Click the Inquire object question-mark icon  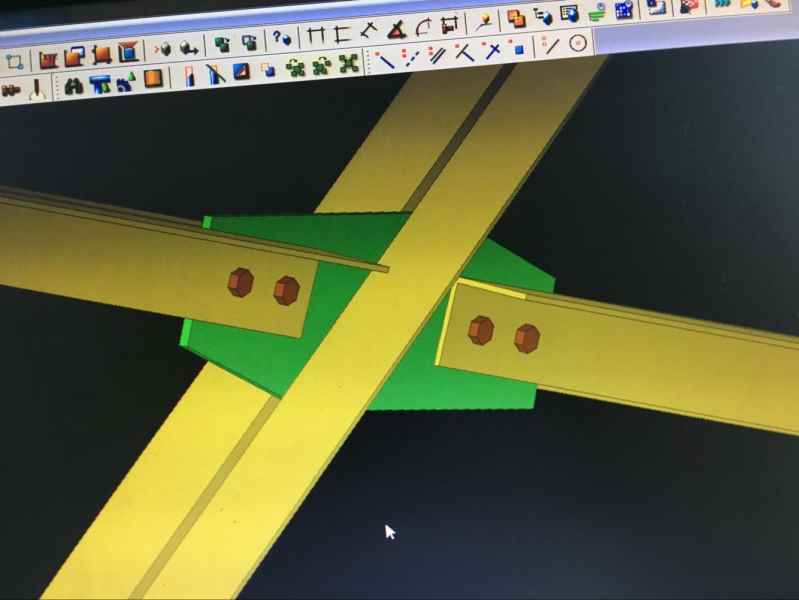point(282,38)
